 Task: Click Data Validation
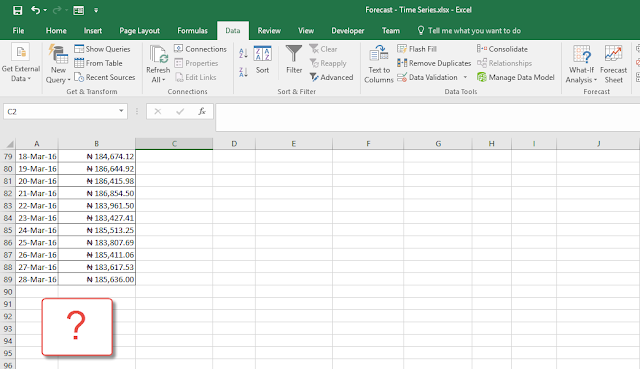(x=427, y=77)
